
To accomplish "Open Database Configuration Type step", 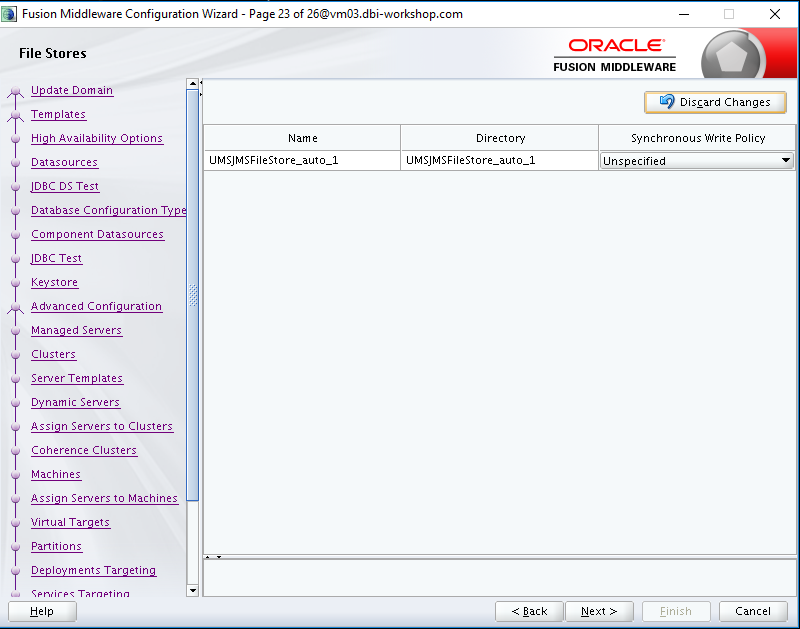I will (108, 210).
